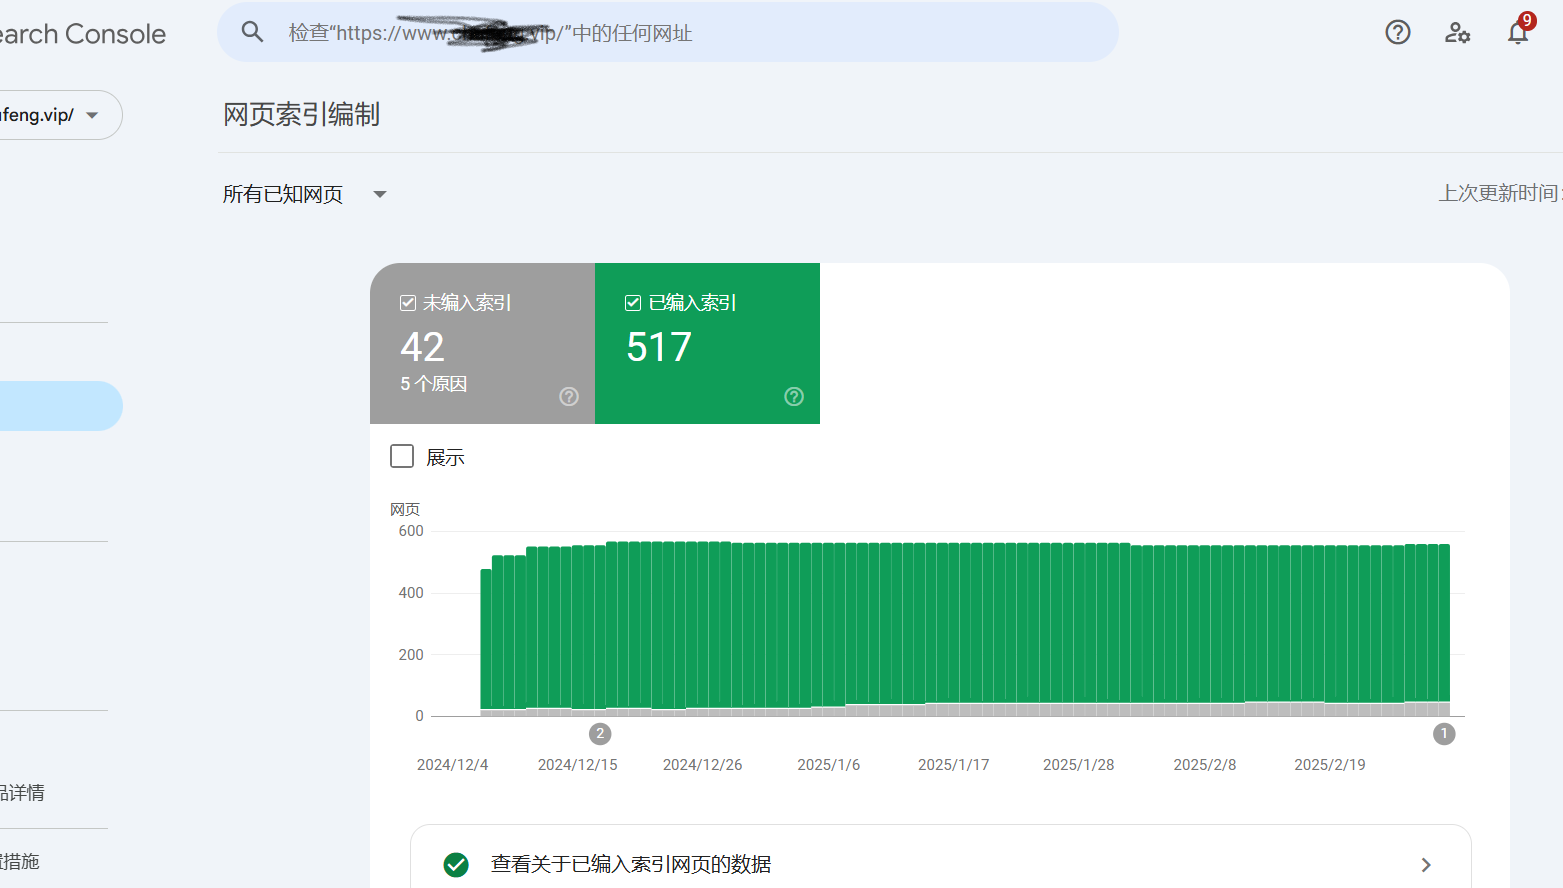Click the green check icon beside 查看关于已编入索引网页的数据
The image size is (1563, 888).
(456, 864)
